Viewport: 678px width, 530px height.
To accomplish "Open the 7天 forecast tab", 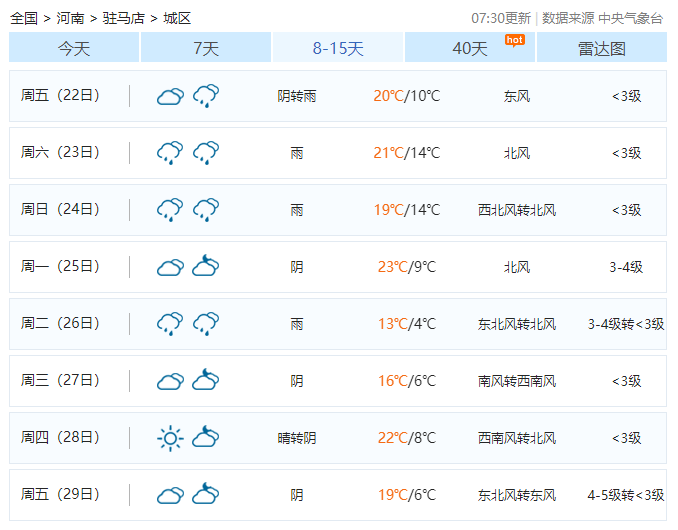I will [206, 48].
